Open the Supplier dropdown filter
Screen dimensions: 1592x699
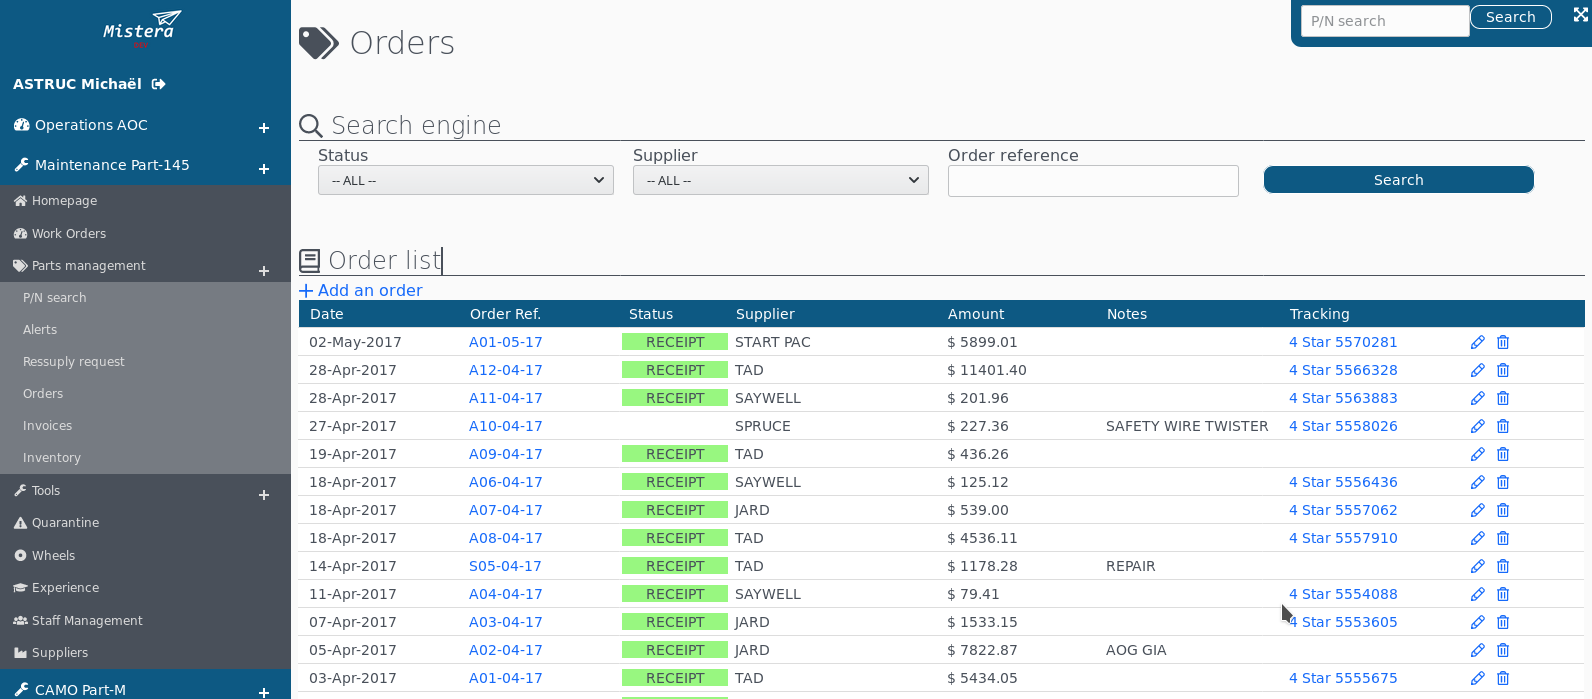pyautogui.click(x=780, y=180)
